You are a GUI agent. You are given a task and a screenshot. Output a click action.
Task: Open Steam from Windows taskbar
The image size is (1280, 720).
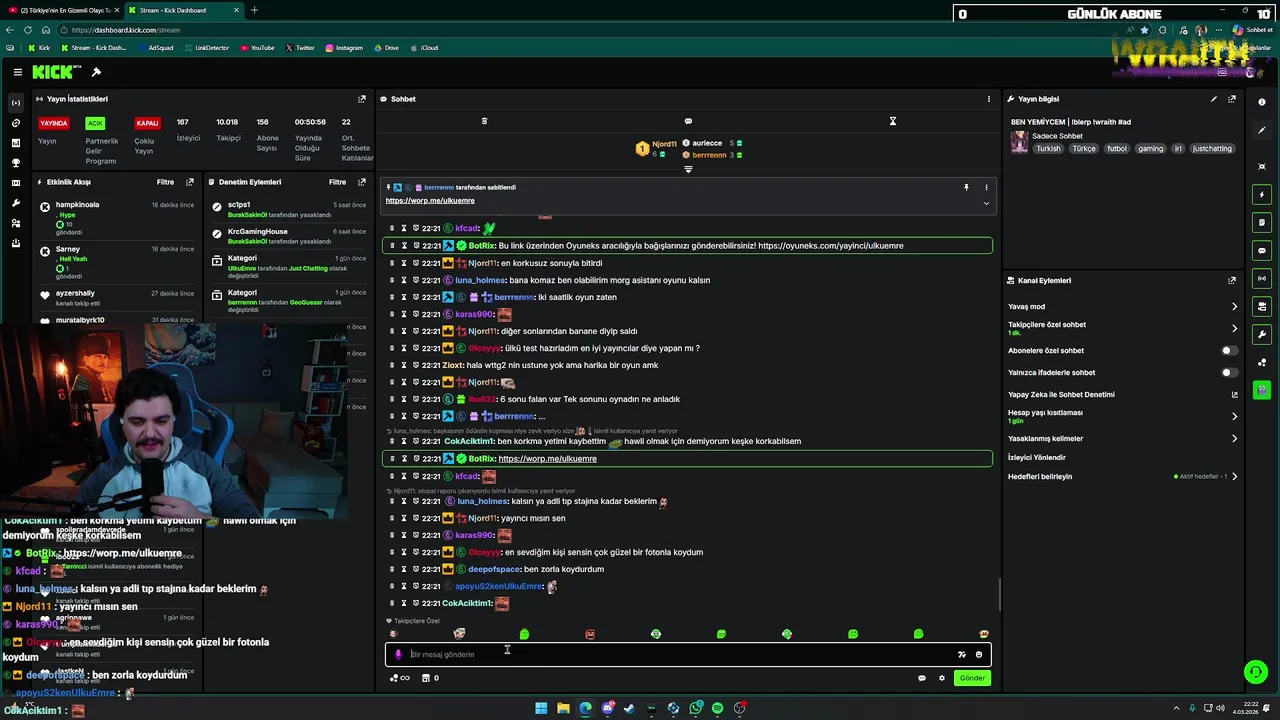coord(629,708)
